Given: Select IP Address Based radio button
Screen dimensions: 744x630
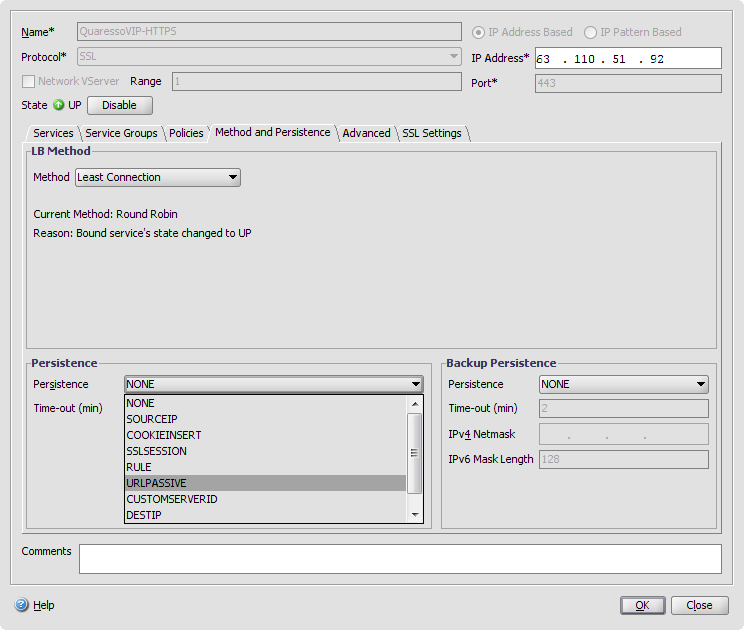Looking at the screenshot, I should click(479, 32).
